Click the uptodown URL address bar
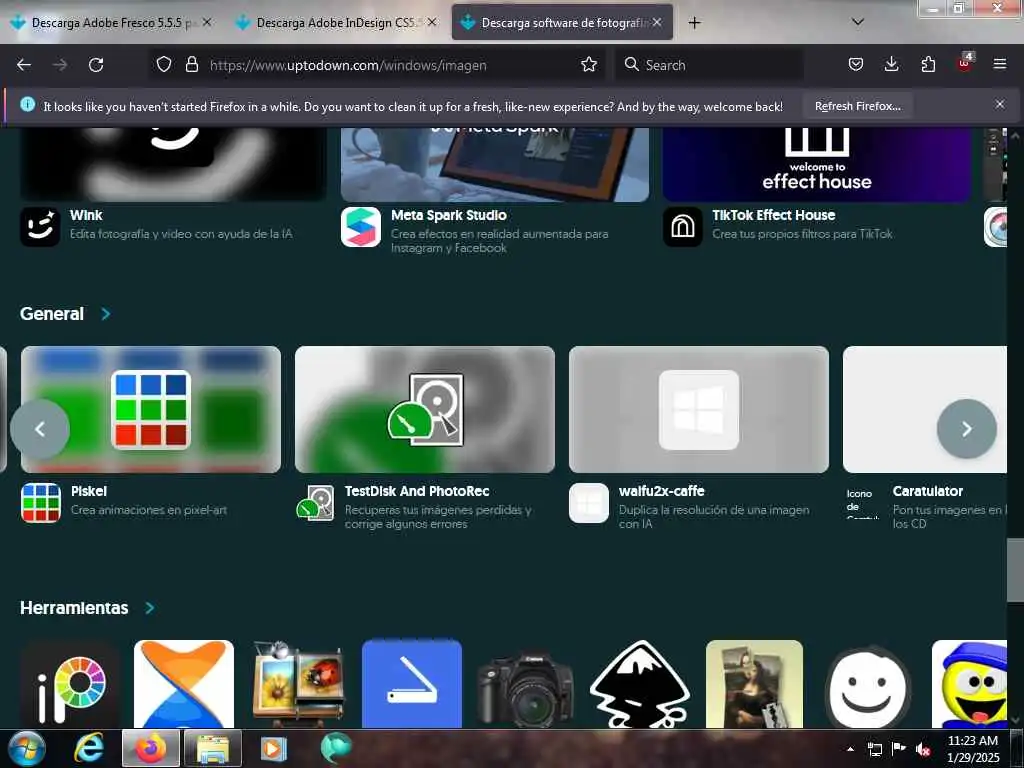The height and width of the screenshot is (768, 1024). 376,65
